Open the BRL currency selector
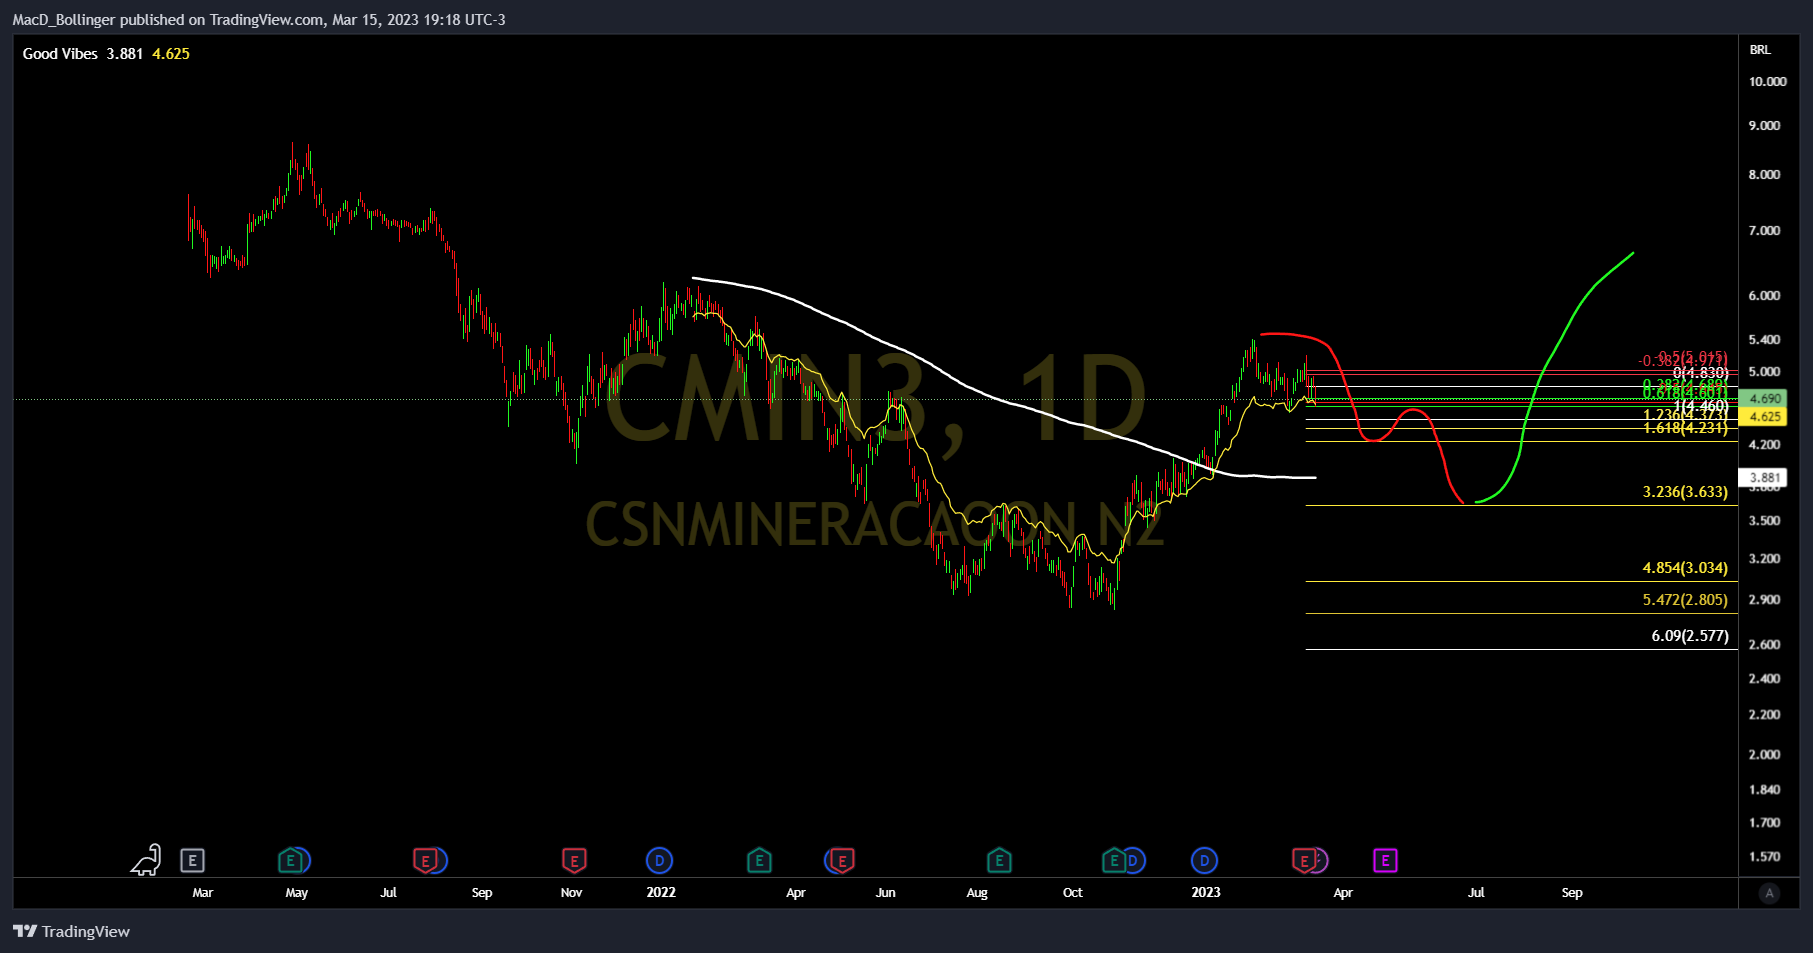Screen dimensions: 1813x953 click(1760, 49)
